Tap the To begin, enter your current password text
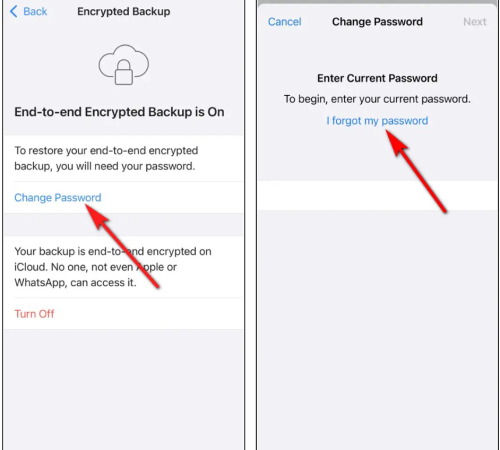Screen dimensions: 500x450 (377, 99)
